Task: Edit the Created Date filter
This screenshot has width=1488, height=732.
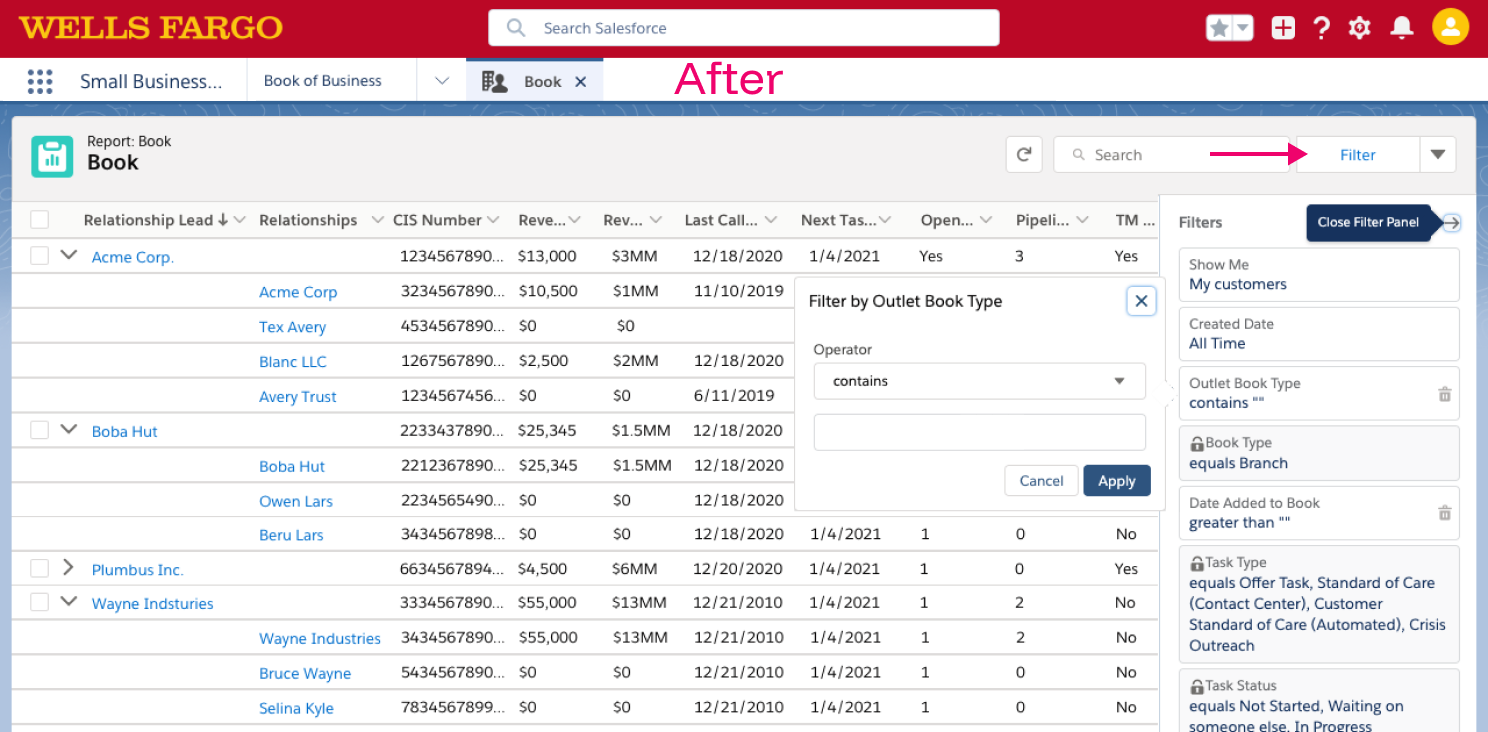Action: click(x=1319, y=334)
